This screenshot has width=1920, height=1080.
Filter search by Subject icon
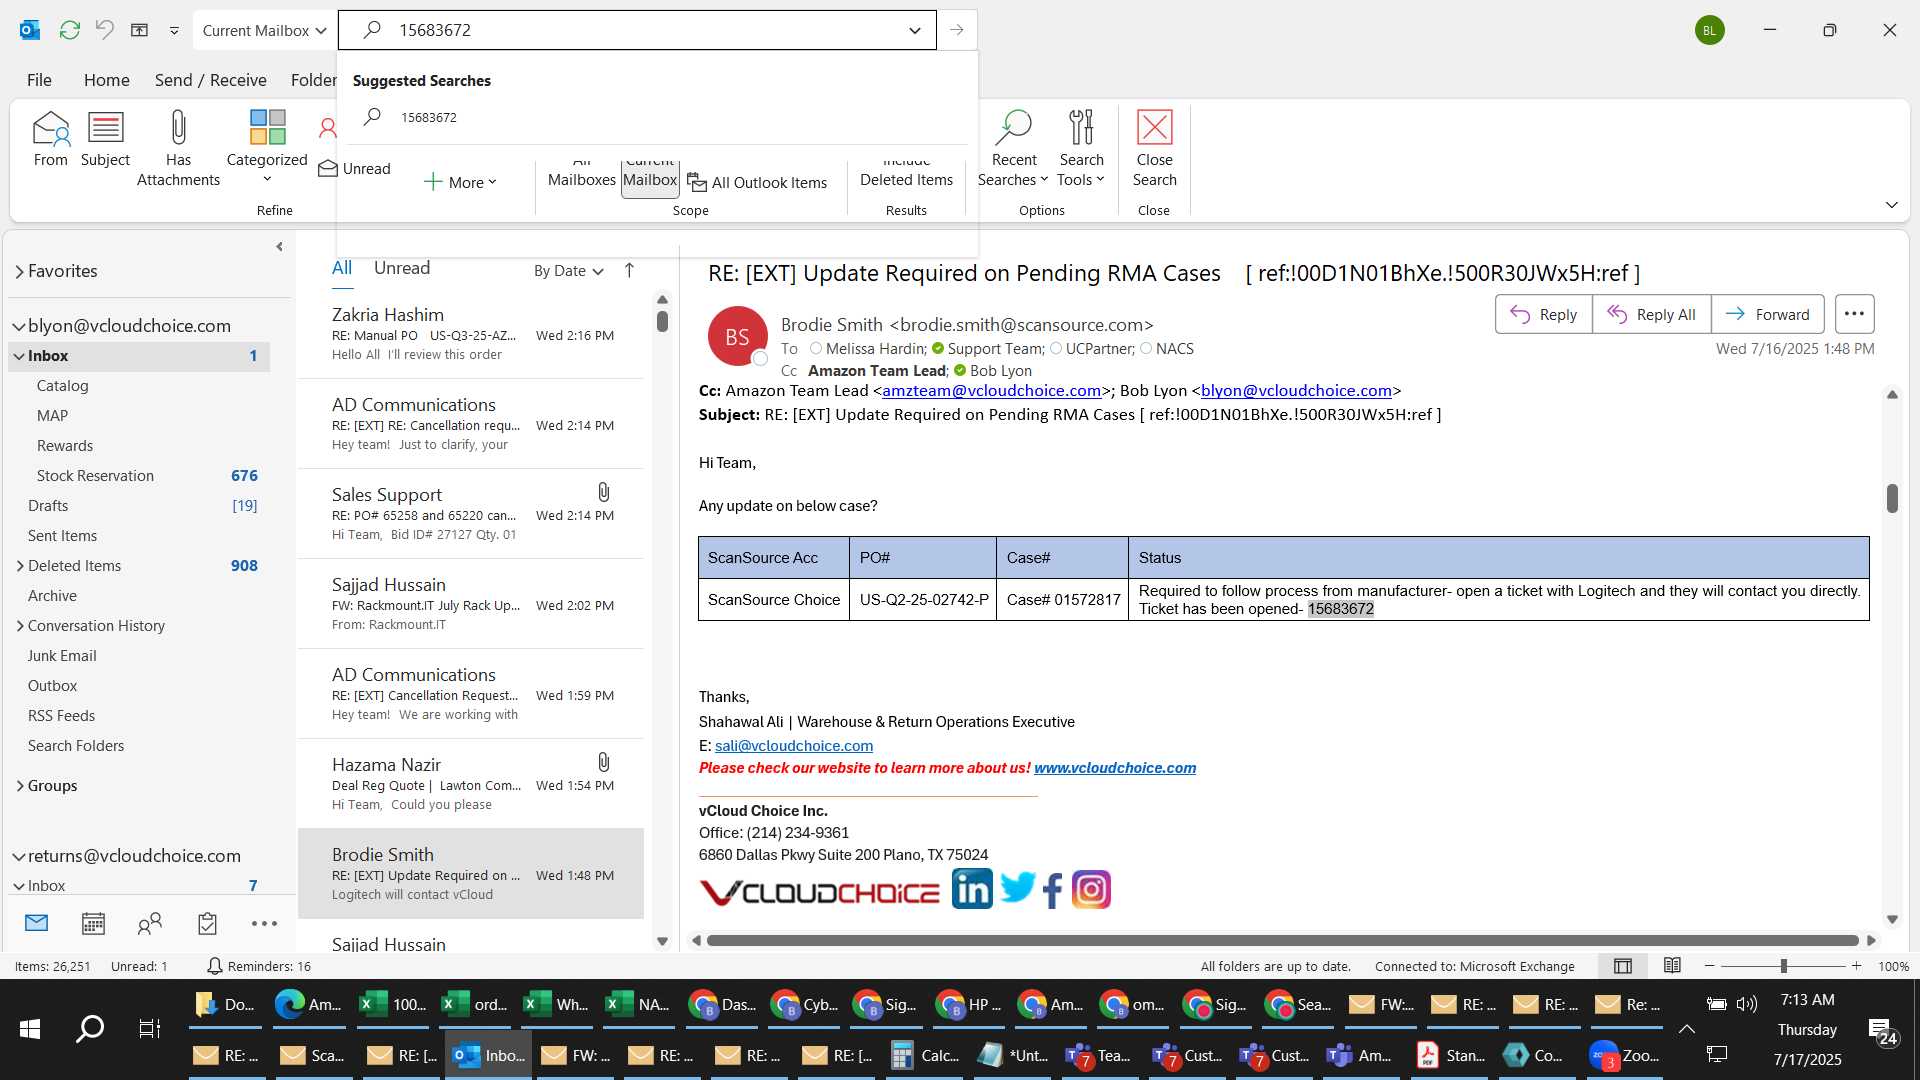pyautogui.click(x=105, y=140)
